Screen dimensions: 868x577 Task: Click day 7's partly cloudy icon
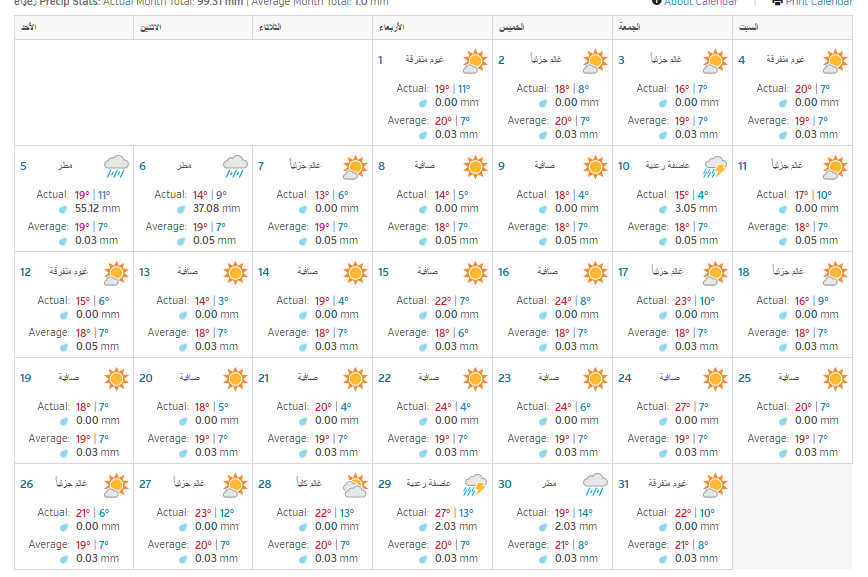click(x=355, y=167)
